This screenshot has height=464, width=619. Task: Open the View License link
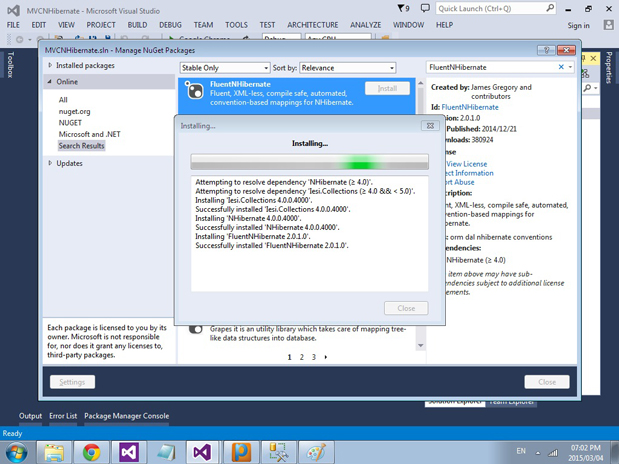click(467, 164)
